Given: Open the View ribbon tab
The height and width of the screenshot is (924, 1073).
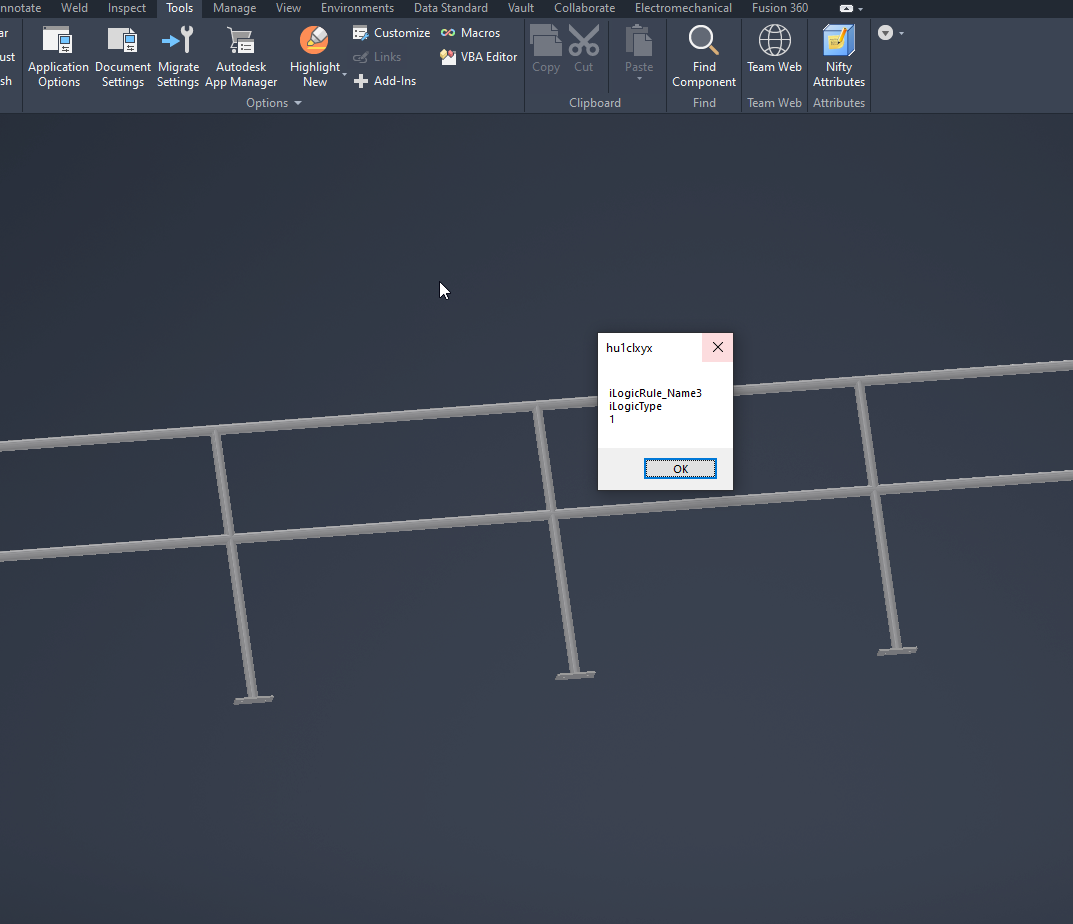Looking at the screenshot, I should pyautogui.click(x=288, y=8).
